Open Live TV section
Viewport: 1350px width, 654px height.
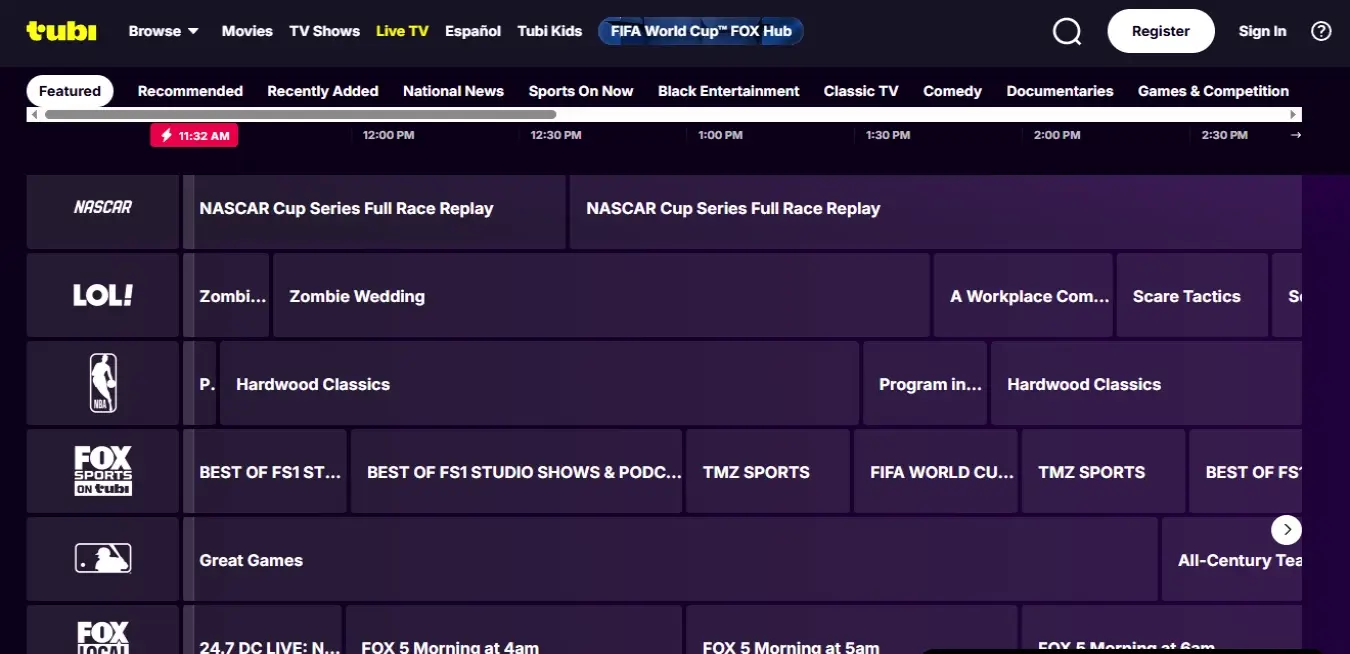click(402, 31)
